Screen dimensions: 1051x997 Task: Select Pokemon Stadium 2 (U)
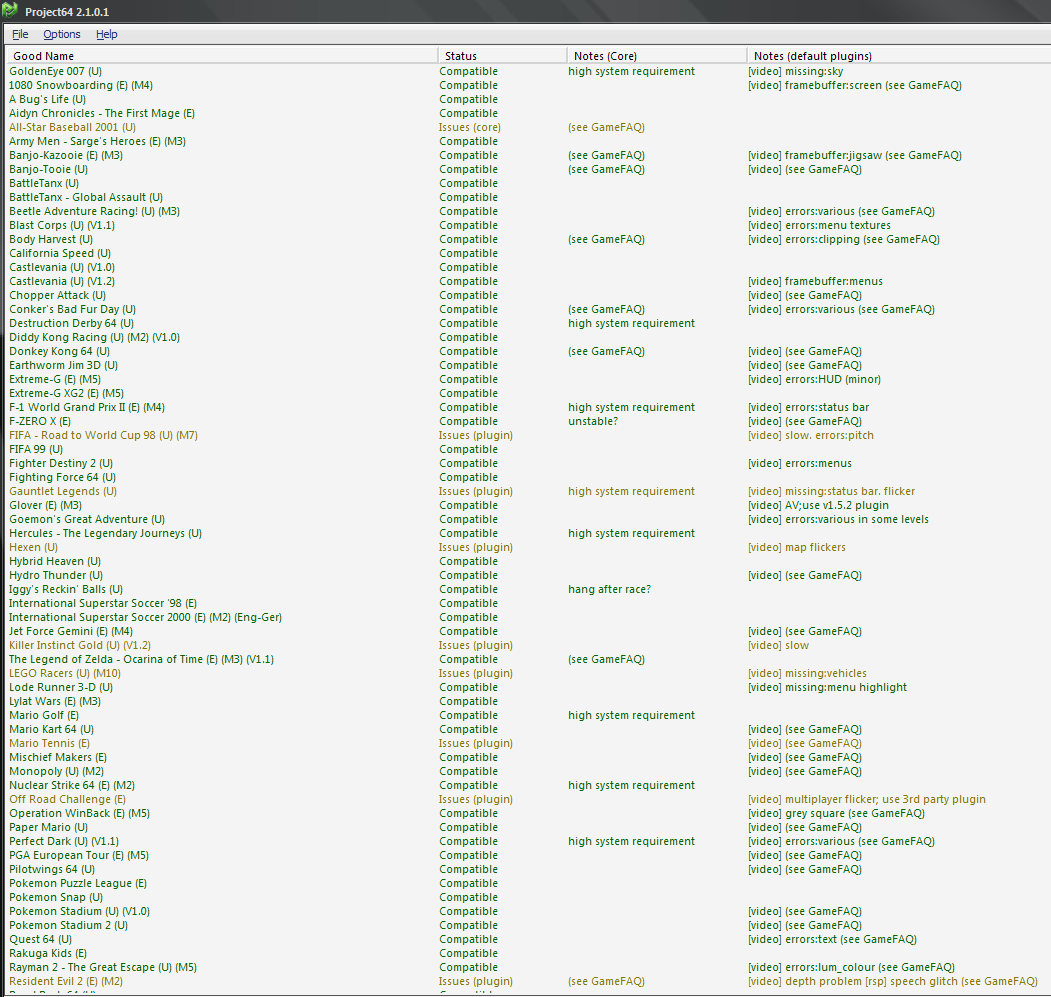[x=68, y=925]
